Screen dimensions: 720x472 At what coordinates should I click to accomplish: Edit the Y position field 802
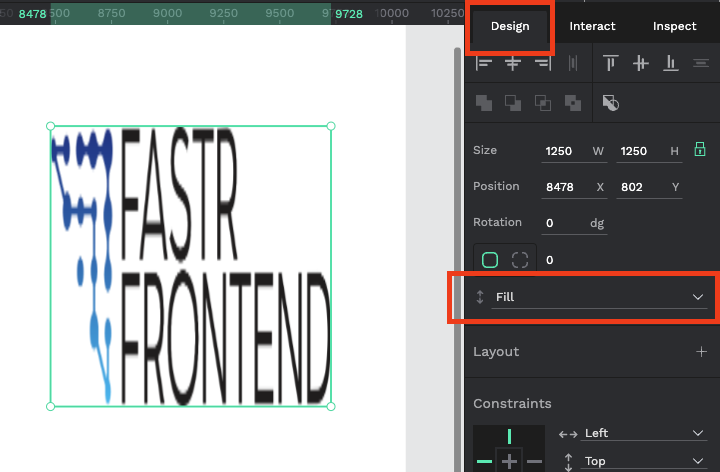(x=649, y=187)
